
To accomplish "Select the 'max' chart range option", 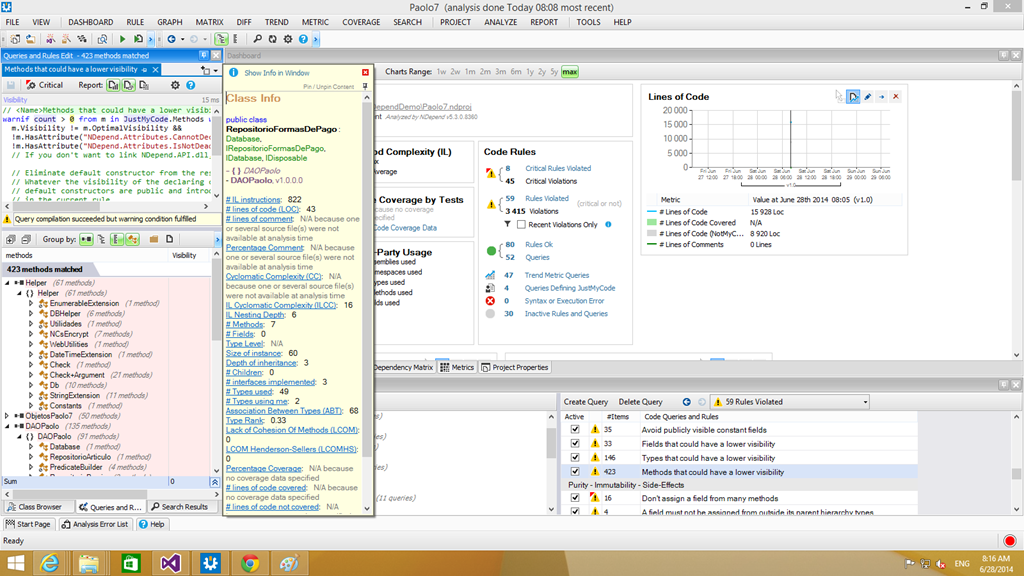I will tap(570, 72).
